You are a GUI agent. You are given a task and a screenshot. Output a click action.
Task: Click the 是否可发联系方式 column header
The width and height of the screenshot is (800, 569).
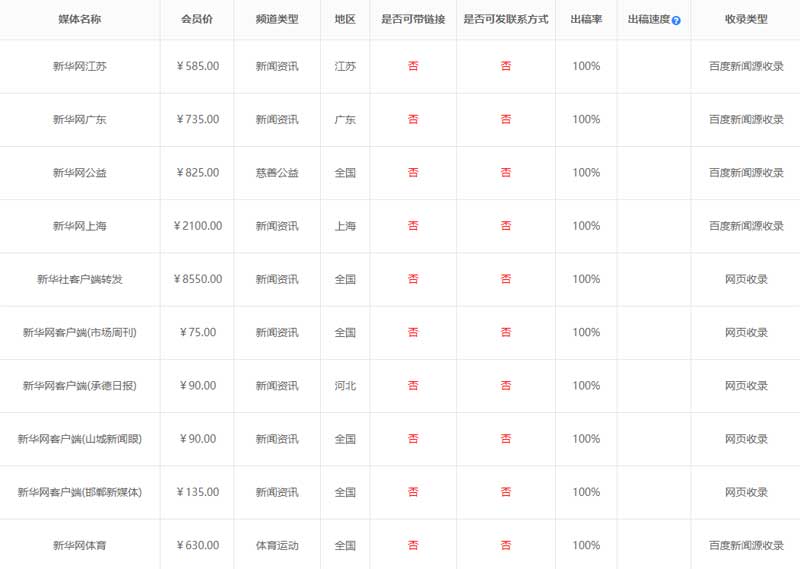click(506, 19)
